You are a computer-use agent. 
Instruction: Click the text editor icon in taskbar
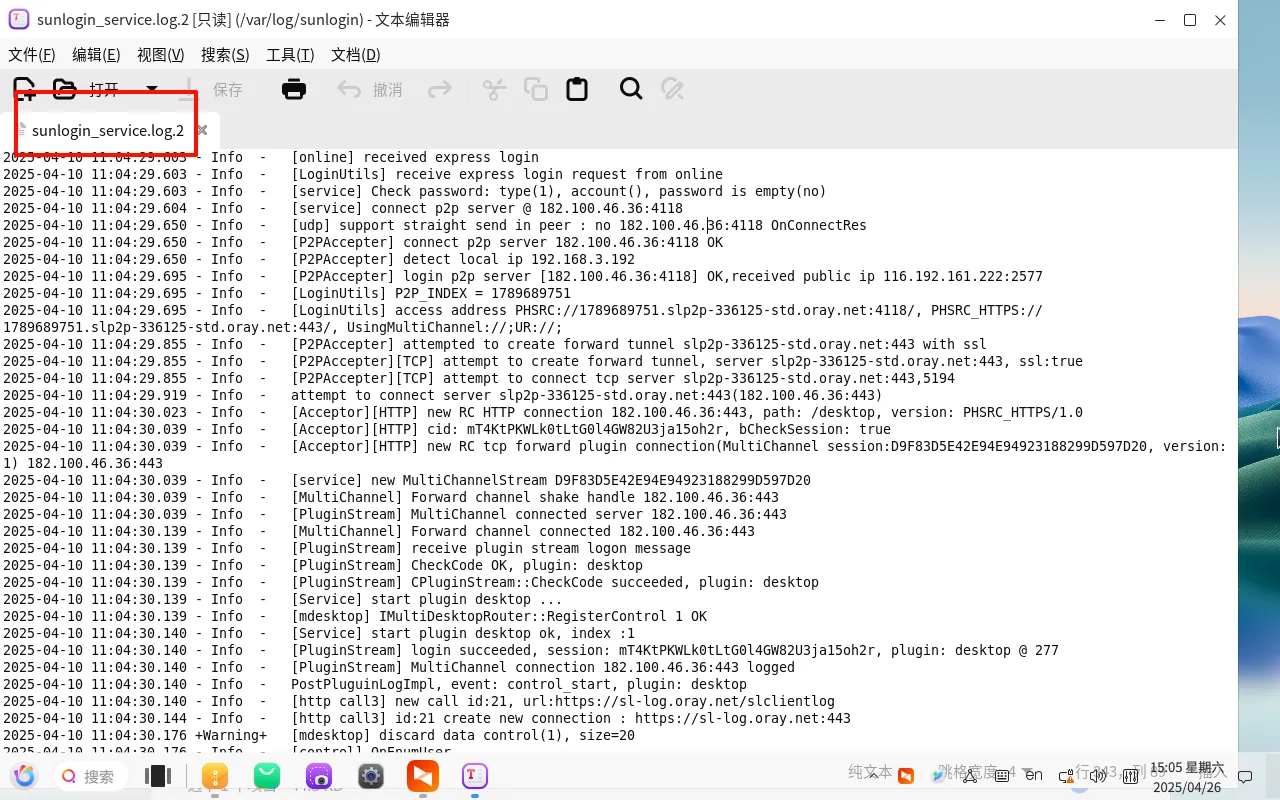tap(475, 775)
